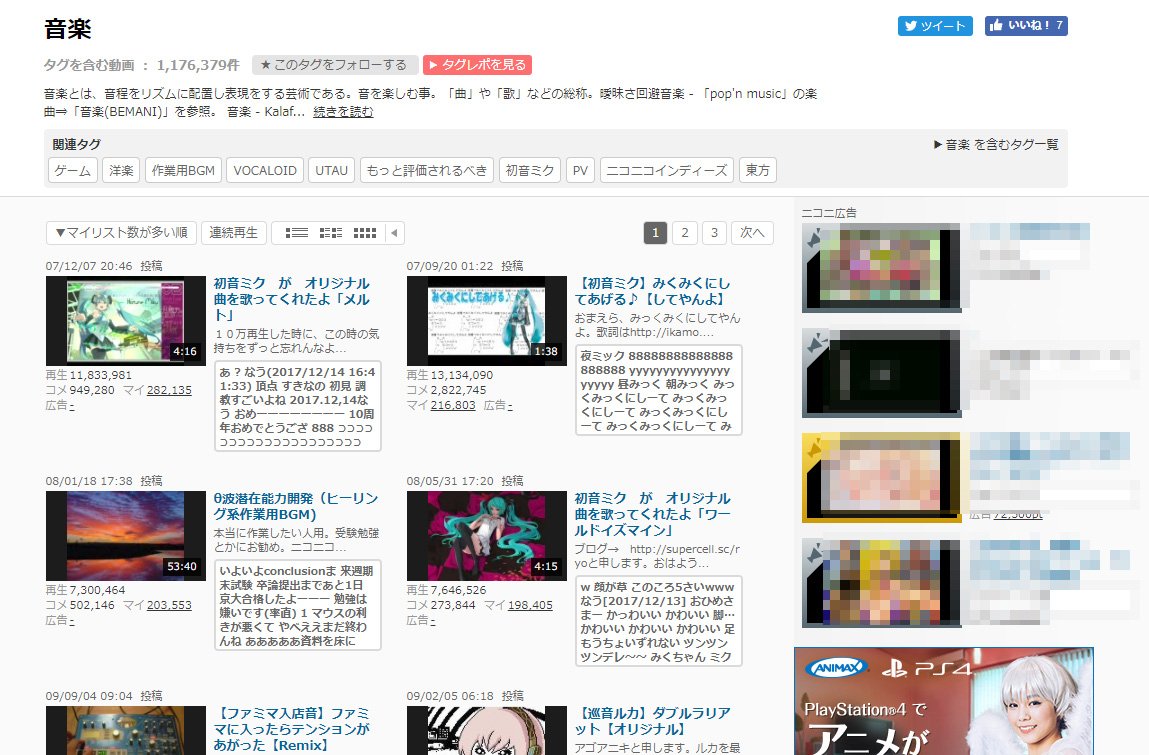
Task: Open mylist count 198,405 link
Action: tap(531, 605)
